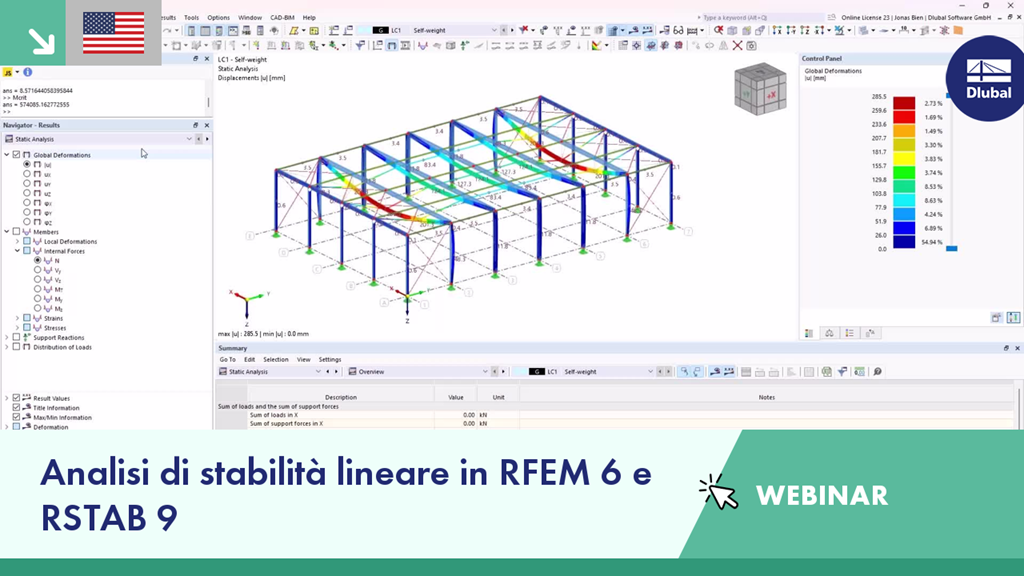Viewport: 1024px width, 576px height.
Task: Click the red X delete icon in toolbar
Action: (x=737, y=46)
